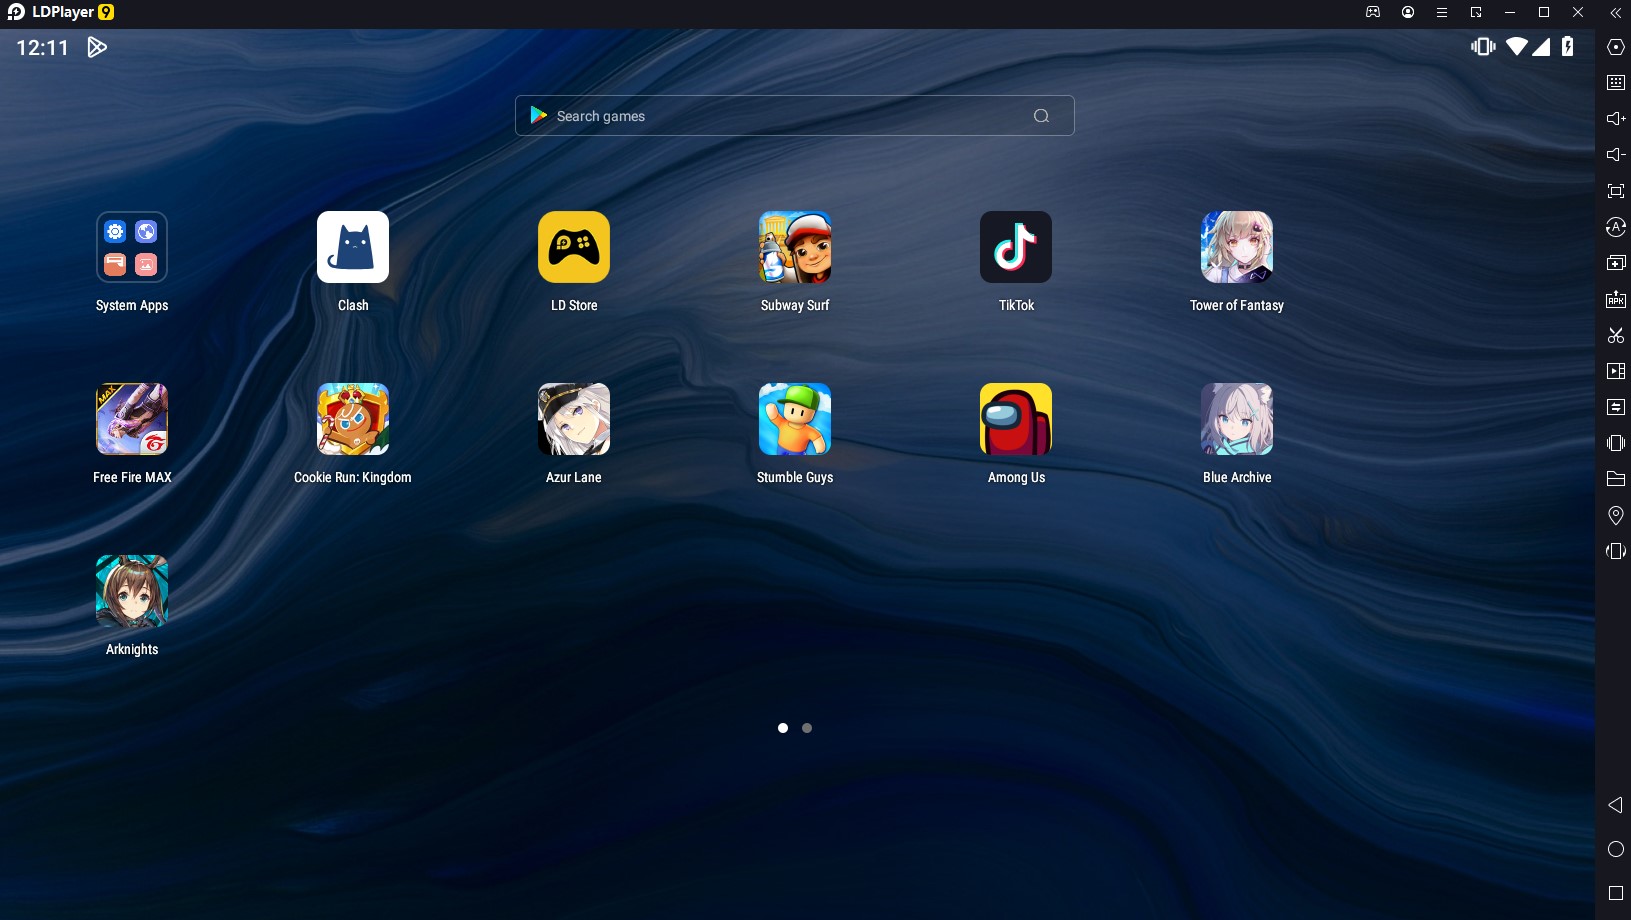
Task: Collapse the sidebar with double arrows
Action: coord(1615,13)
